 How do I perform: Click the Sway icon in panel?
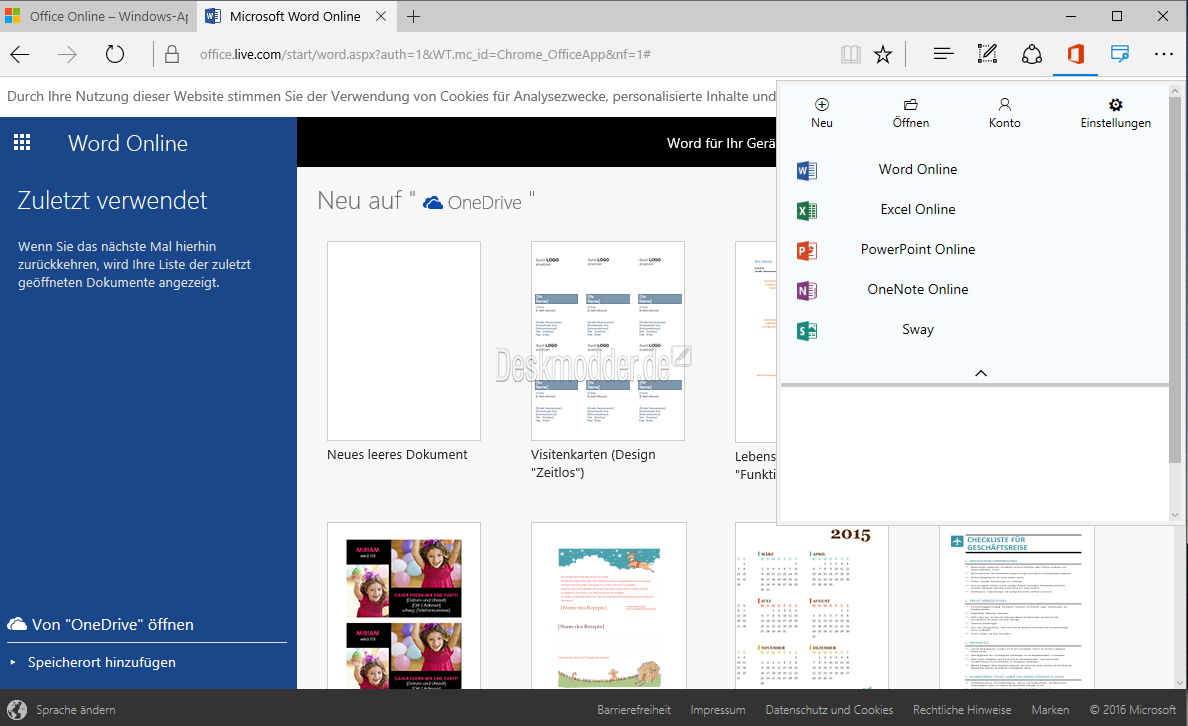pyautogui.click(x=807, y=331)
